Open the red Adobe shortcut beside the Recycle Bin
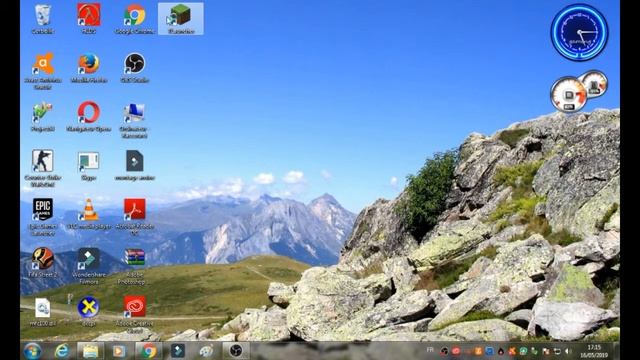This screenshot has height=360, width=640. [x=89, y=19]
